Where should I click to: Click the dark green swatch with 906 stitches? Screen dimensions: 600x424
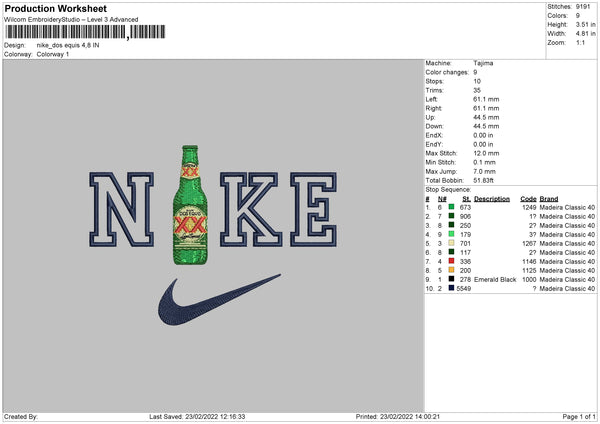point(452,216)
